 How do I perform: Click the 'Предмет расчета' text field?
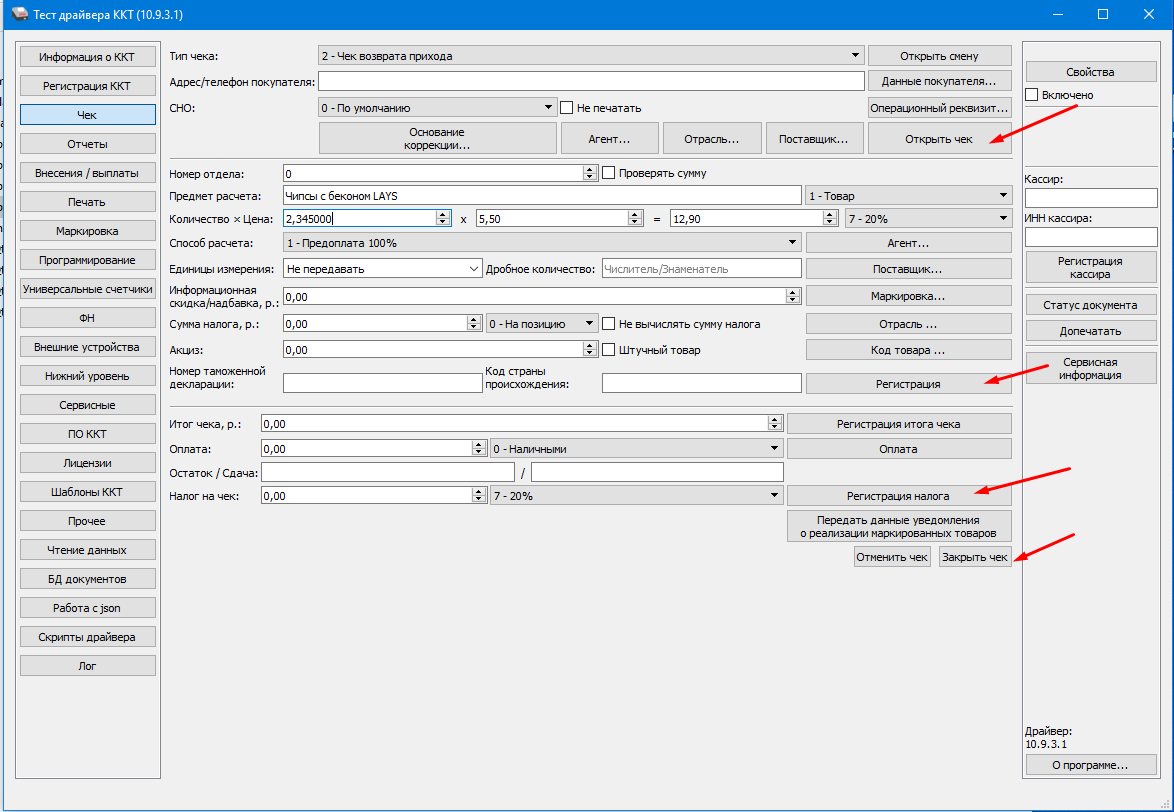pyautogui.click(x=542, y=195)
